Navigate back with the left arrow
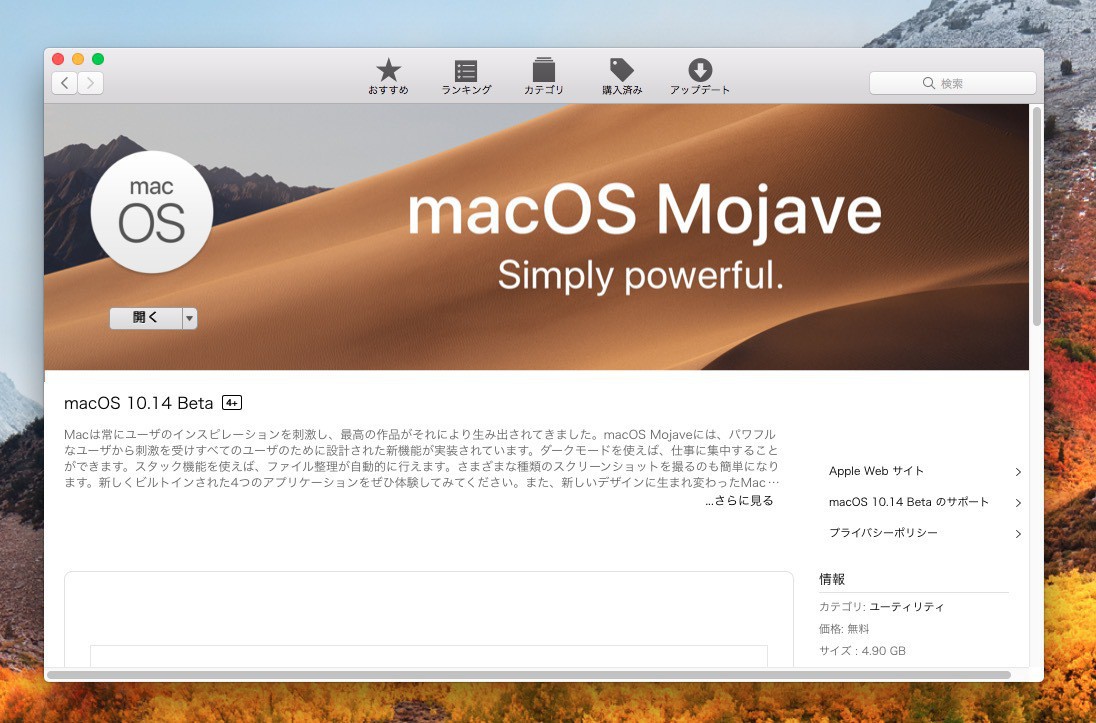 coord(64,83)
